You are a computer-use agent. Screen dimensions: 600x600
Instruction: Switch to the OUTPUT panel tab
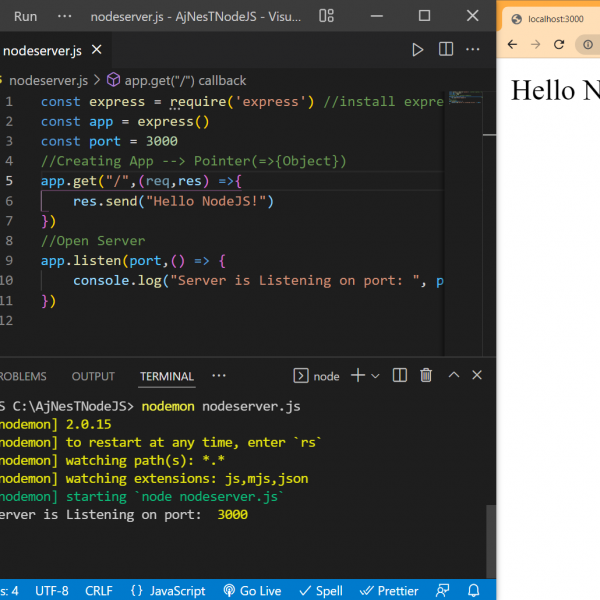pyautogui.click(x=93, y=376)
